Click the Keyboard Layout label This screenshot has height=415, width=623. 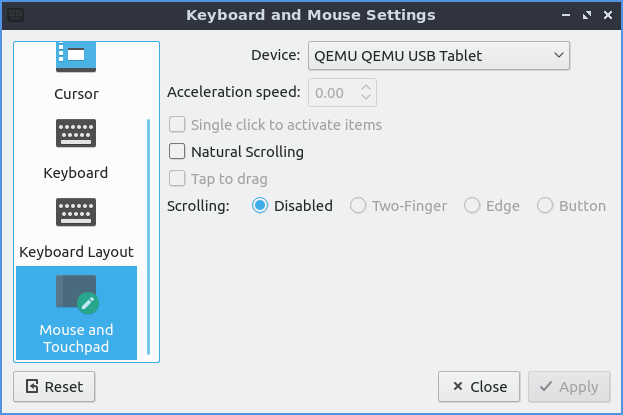[76, 252]
